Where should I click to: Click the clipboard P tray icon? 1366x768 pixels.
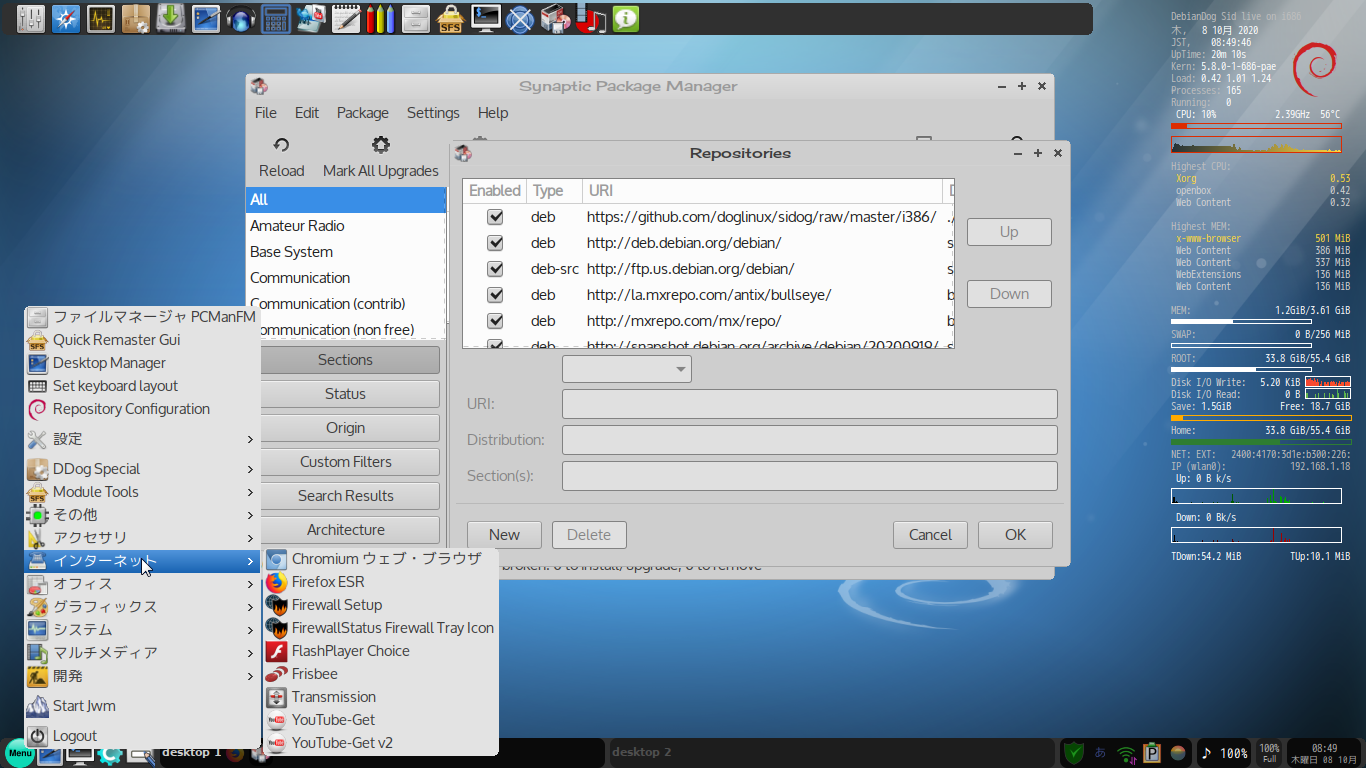point(1152,752)
